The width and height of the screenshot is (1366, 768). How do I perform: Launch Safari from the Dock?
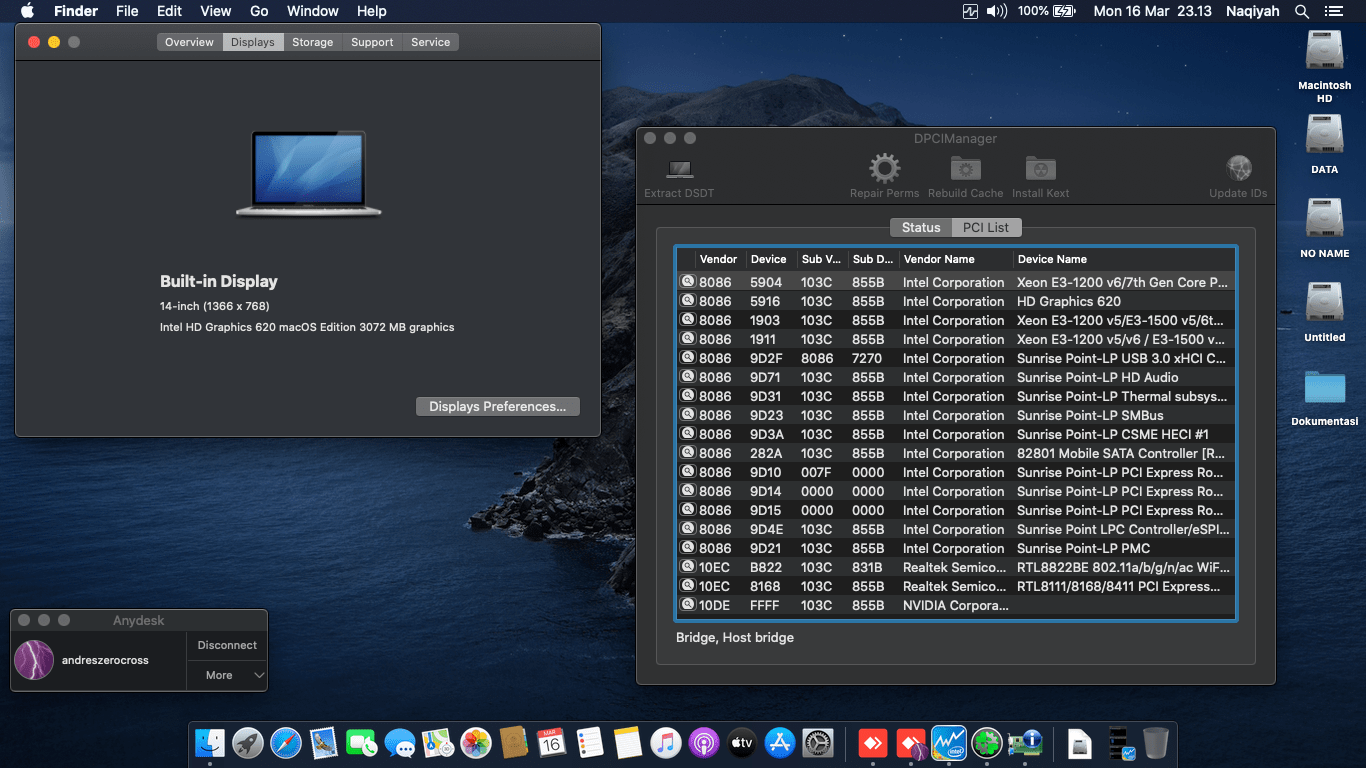[286, 742]
